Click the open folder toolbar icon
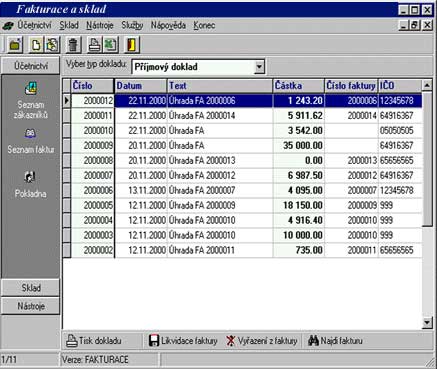Screen dimensions: 437x369 (15, 45)
